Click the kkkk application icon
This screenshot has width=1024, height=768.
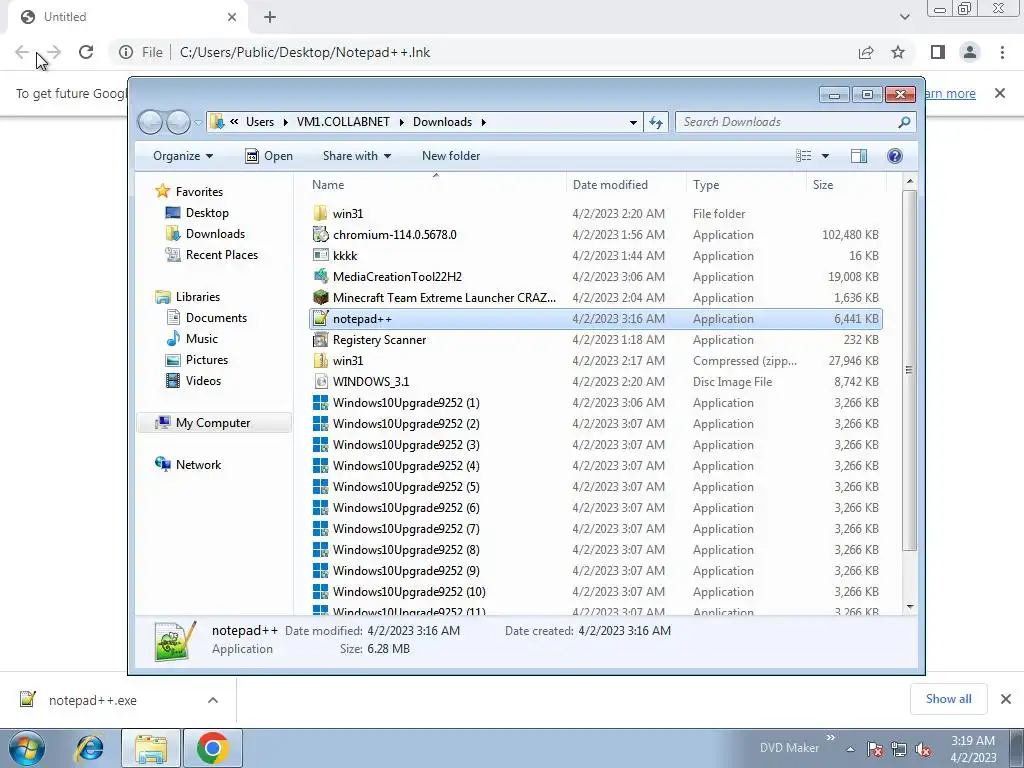320,255
